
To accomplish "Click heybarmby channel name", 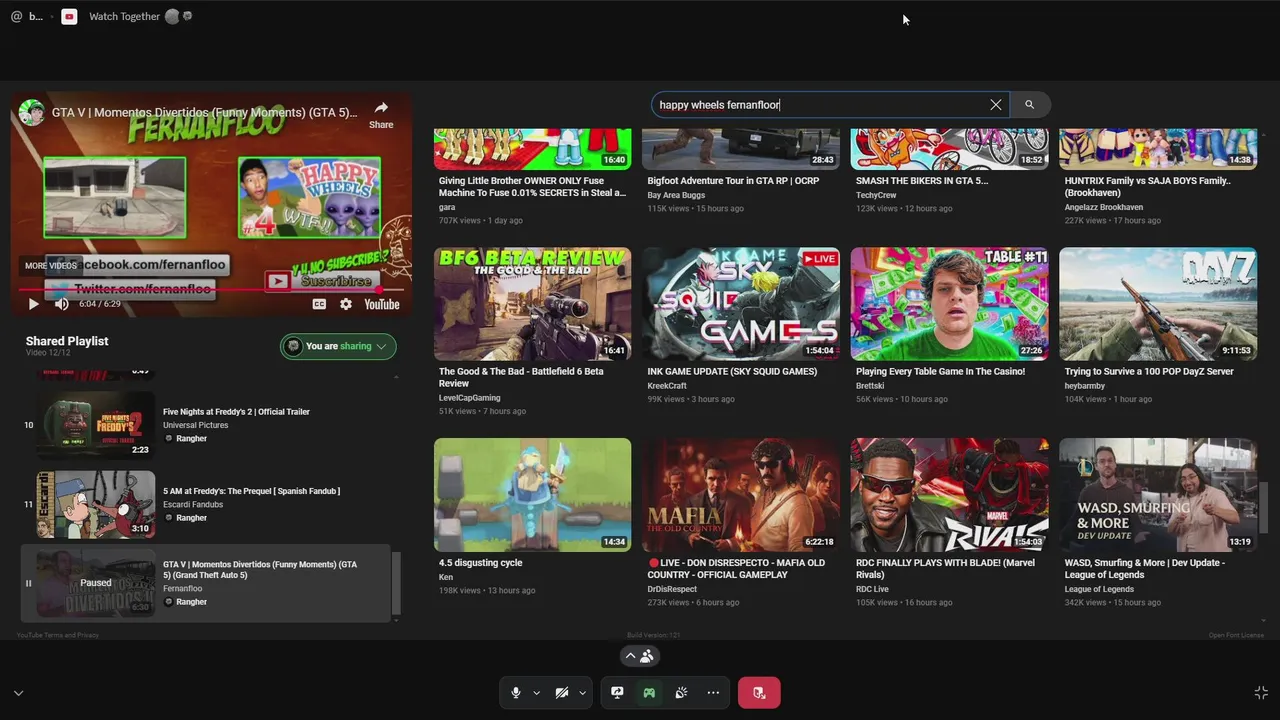I will [1087, 385].
